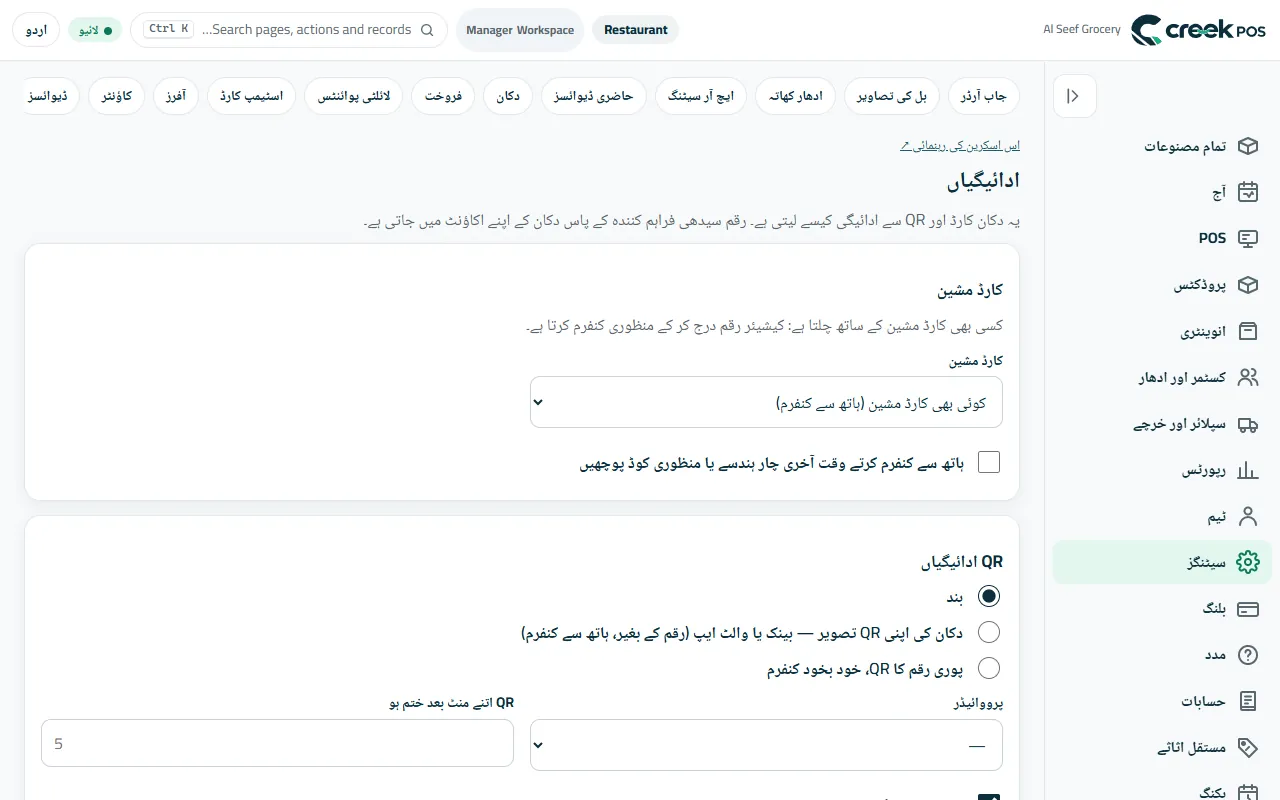The width and height of the screenshot is (1280, 800).
Task: Open the انوینٹری archive icon
Action: tap(1247, 331)
